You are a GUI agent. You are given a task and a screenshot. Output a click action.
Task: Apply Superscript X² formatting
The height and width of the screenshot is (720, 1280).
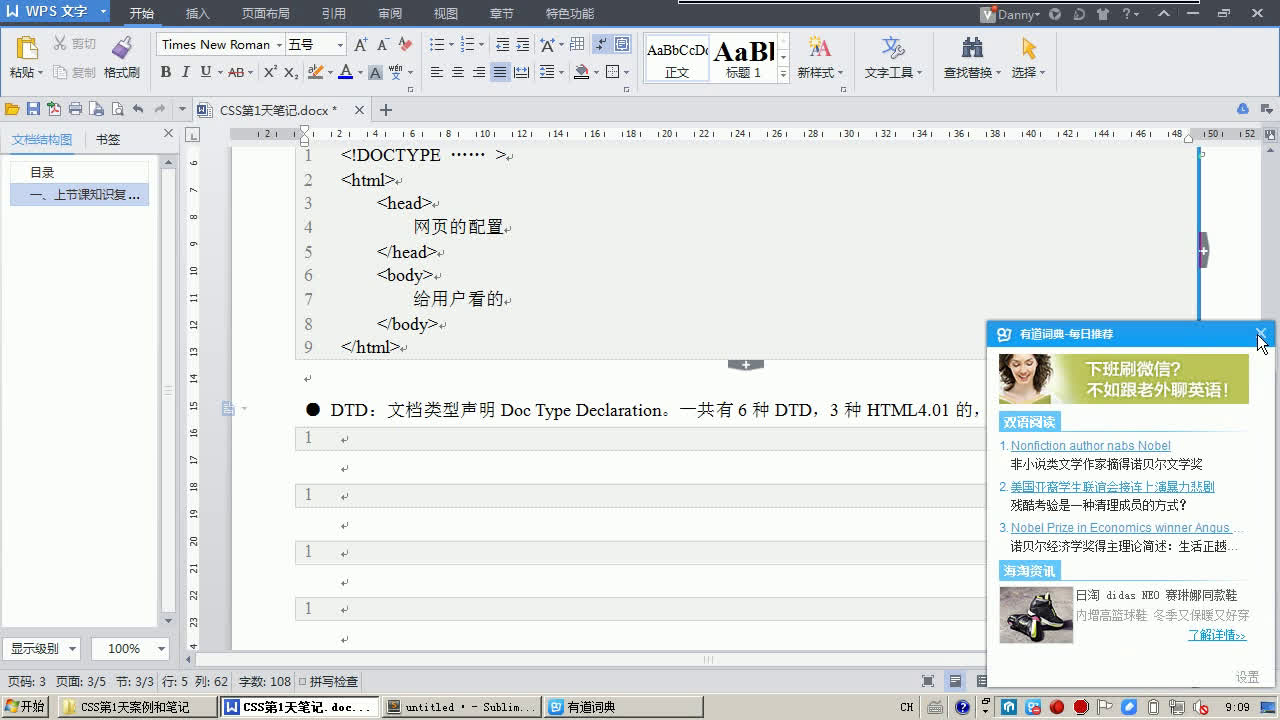[270, 72]
